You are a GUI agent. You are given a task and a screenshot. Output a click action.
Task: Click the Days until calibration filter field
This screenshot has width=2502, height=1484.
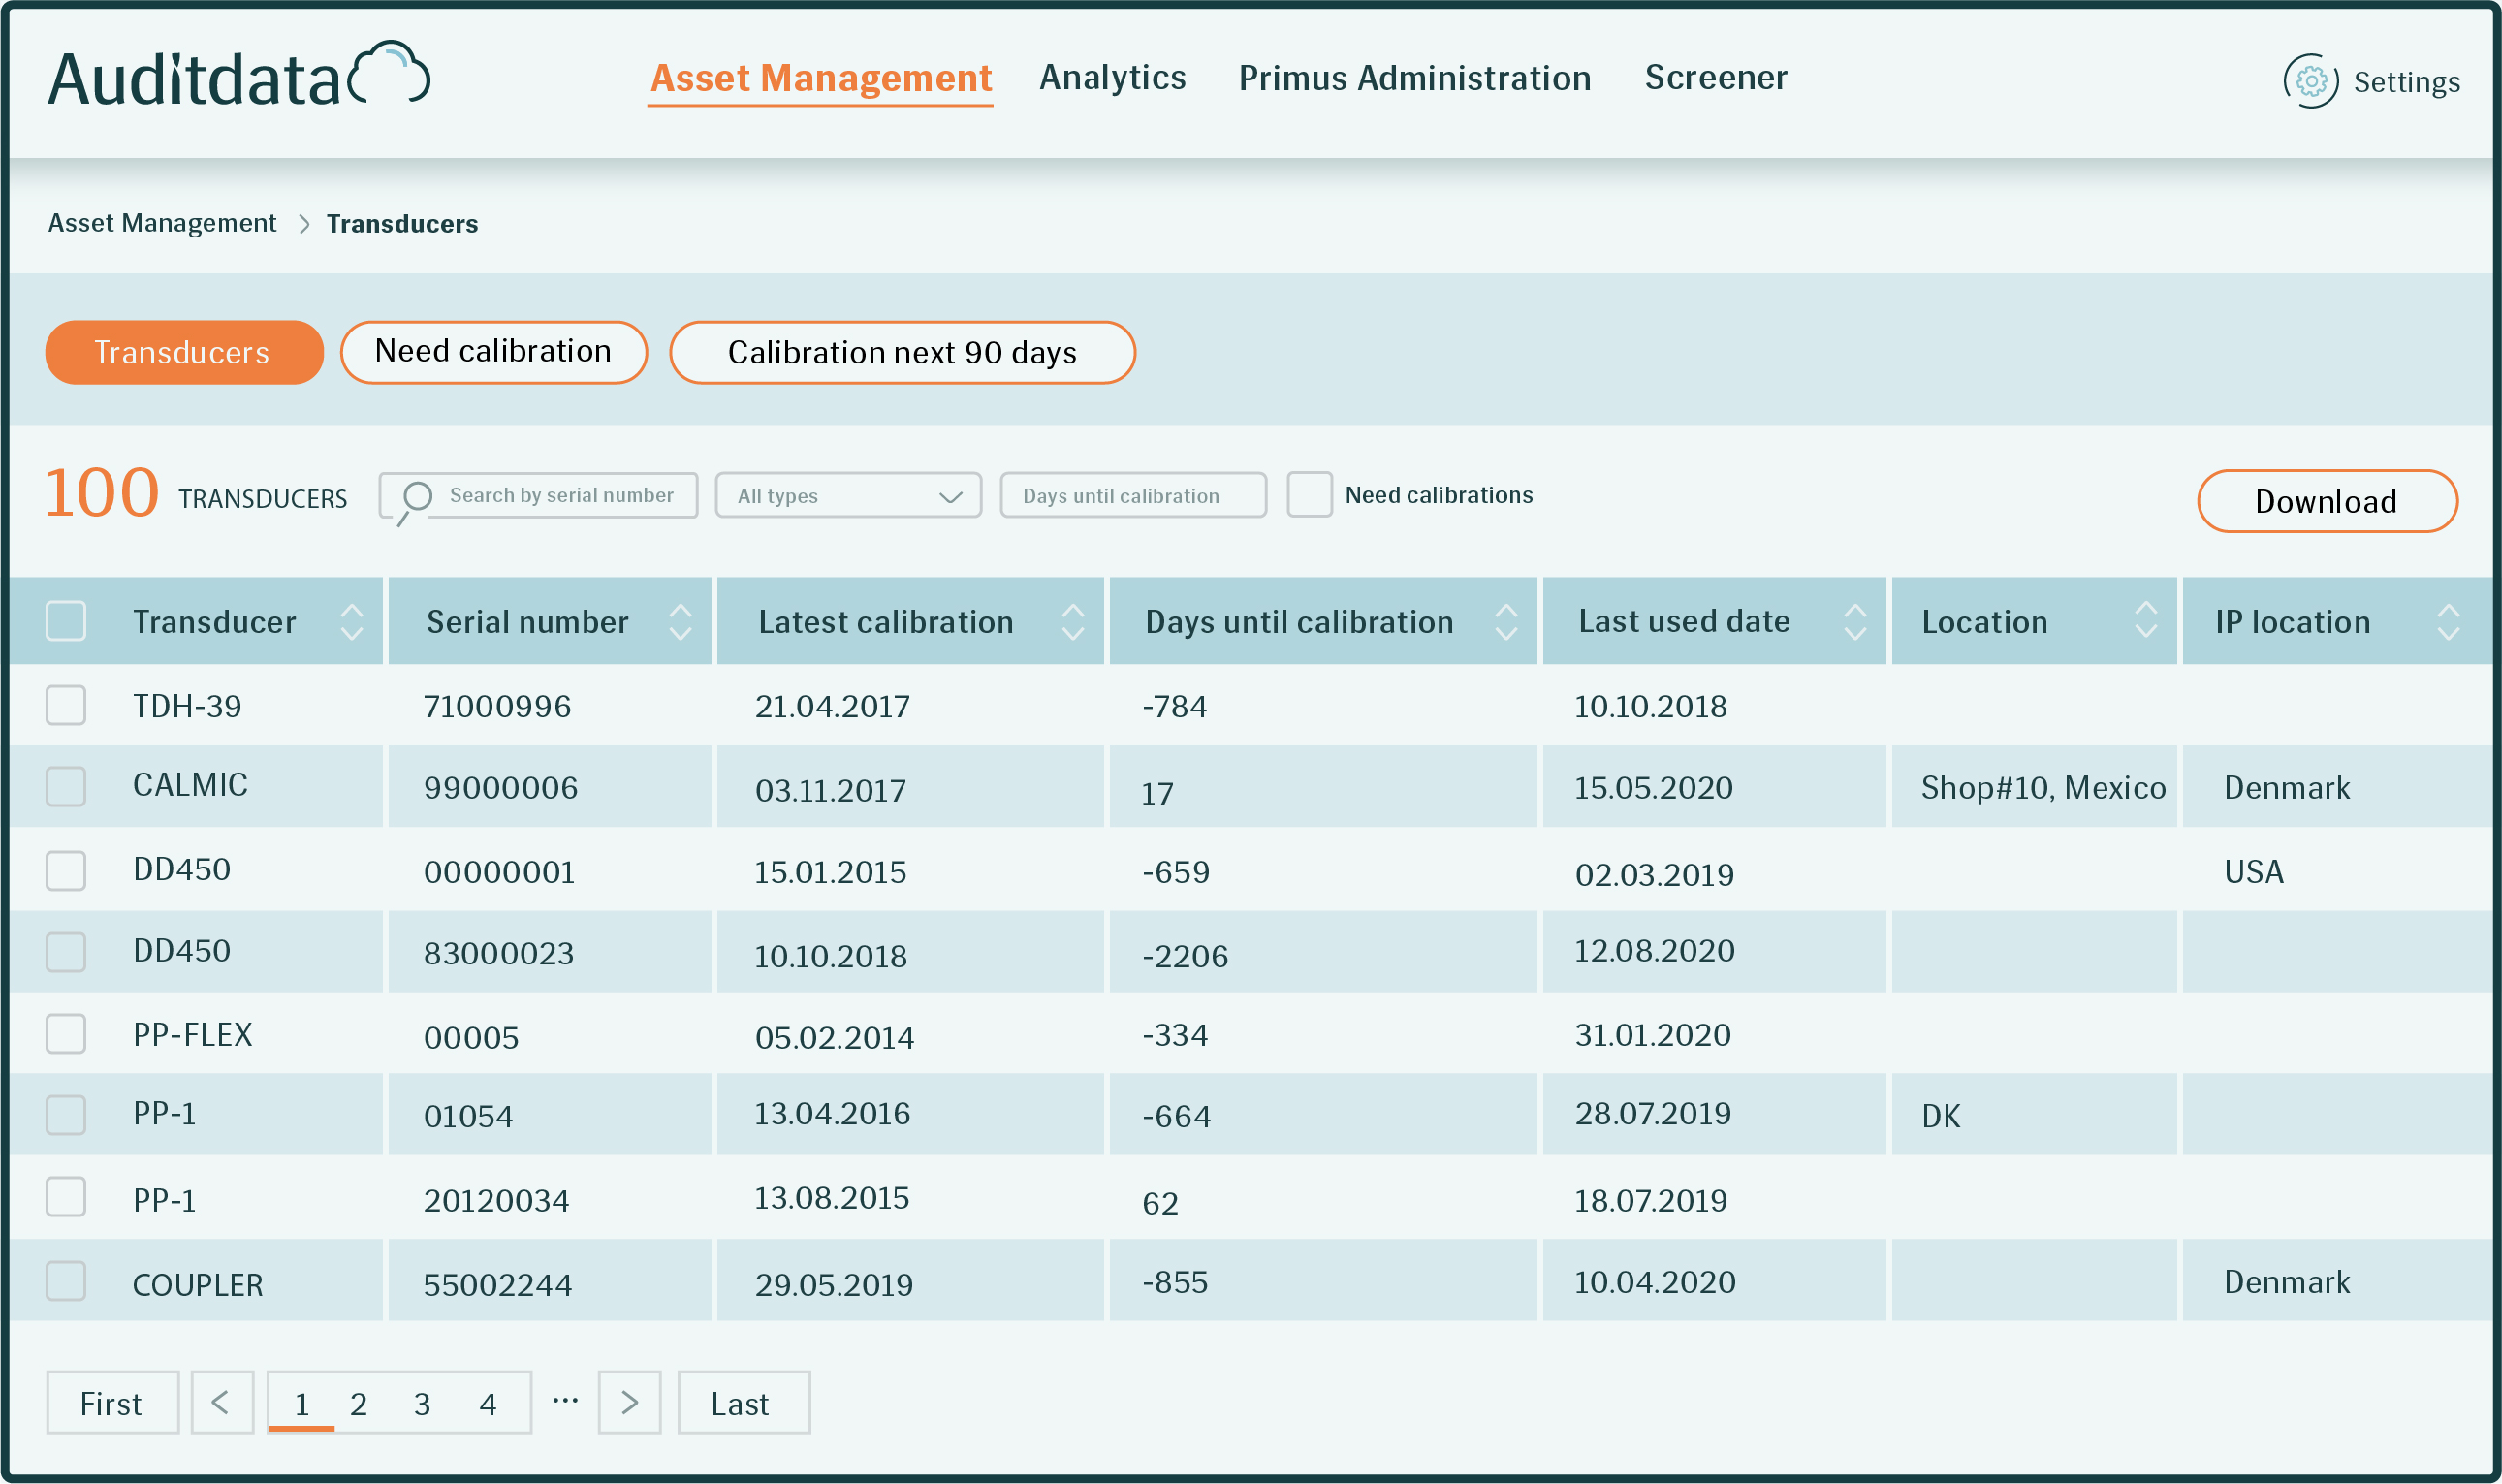click(x=1132, y=495)
